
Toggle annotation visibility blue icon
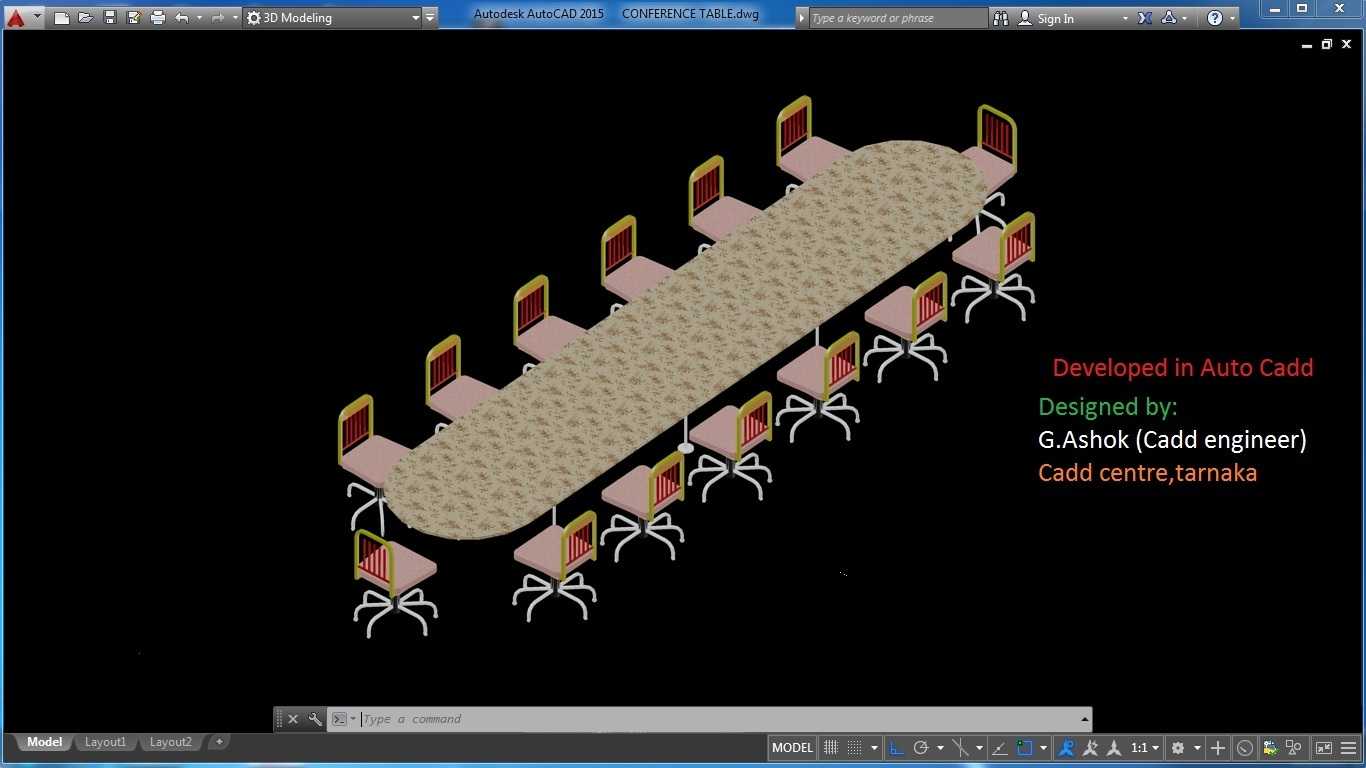tap(1067, 747)
